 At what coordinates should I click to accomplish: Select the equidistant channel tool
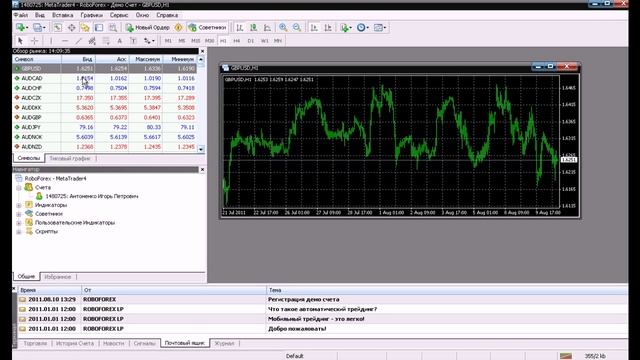click(92, 41)
